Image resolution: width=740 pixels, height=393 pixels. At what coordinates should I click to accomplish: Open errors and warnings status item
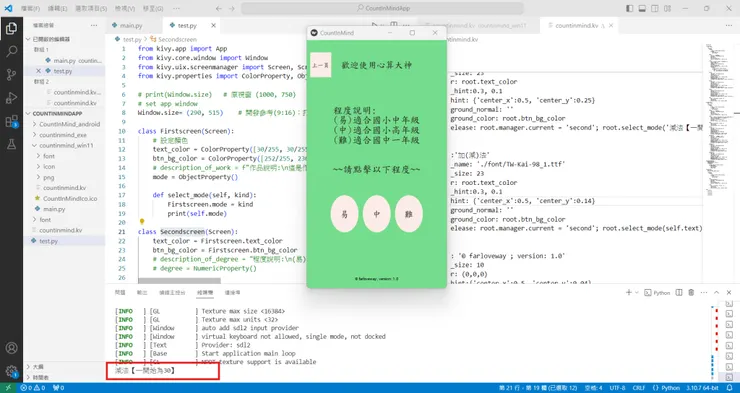(33, 388)
